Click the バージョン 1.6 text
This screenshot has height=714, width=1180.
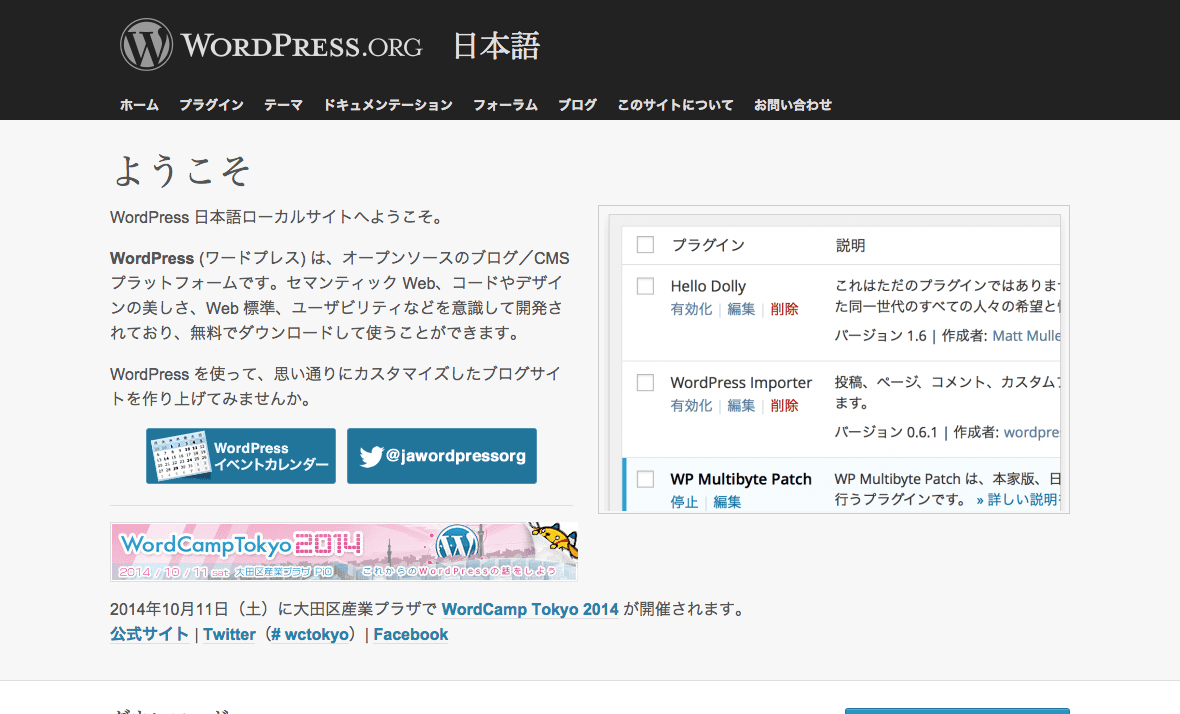pos(880,336)
